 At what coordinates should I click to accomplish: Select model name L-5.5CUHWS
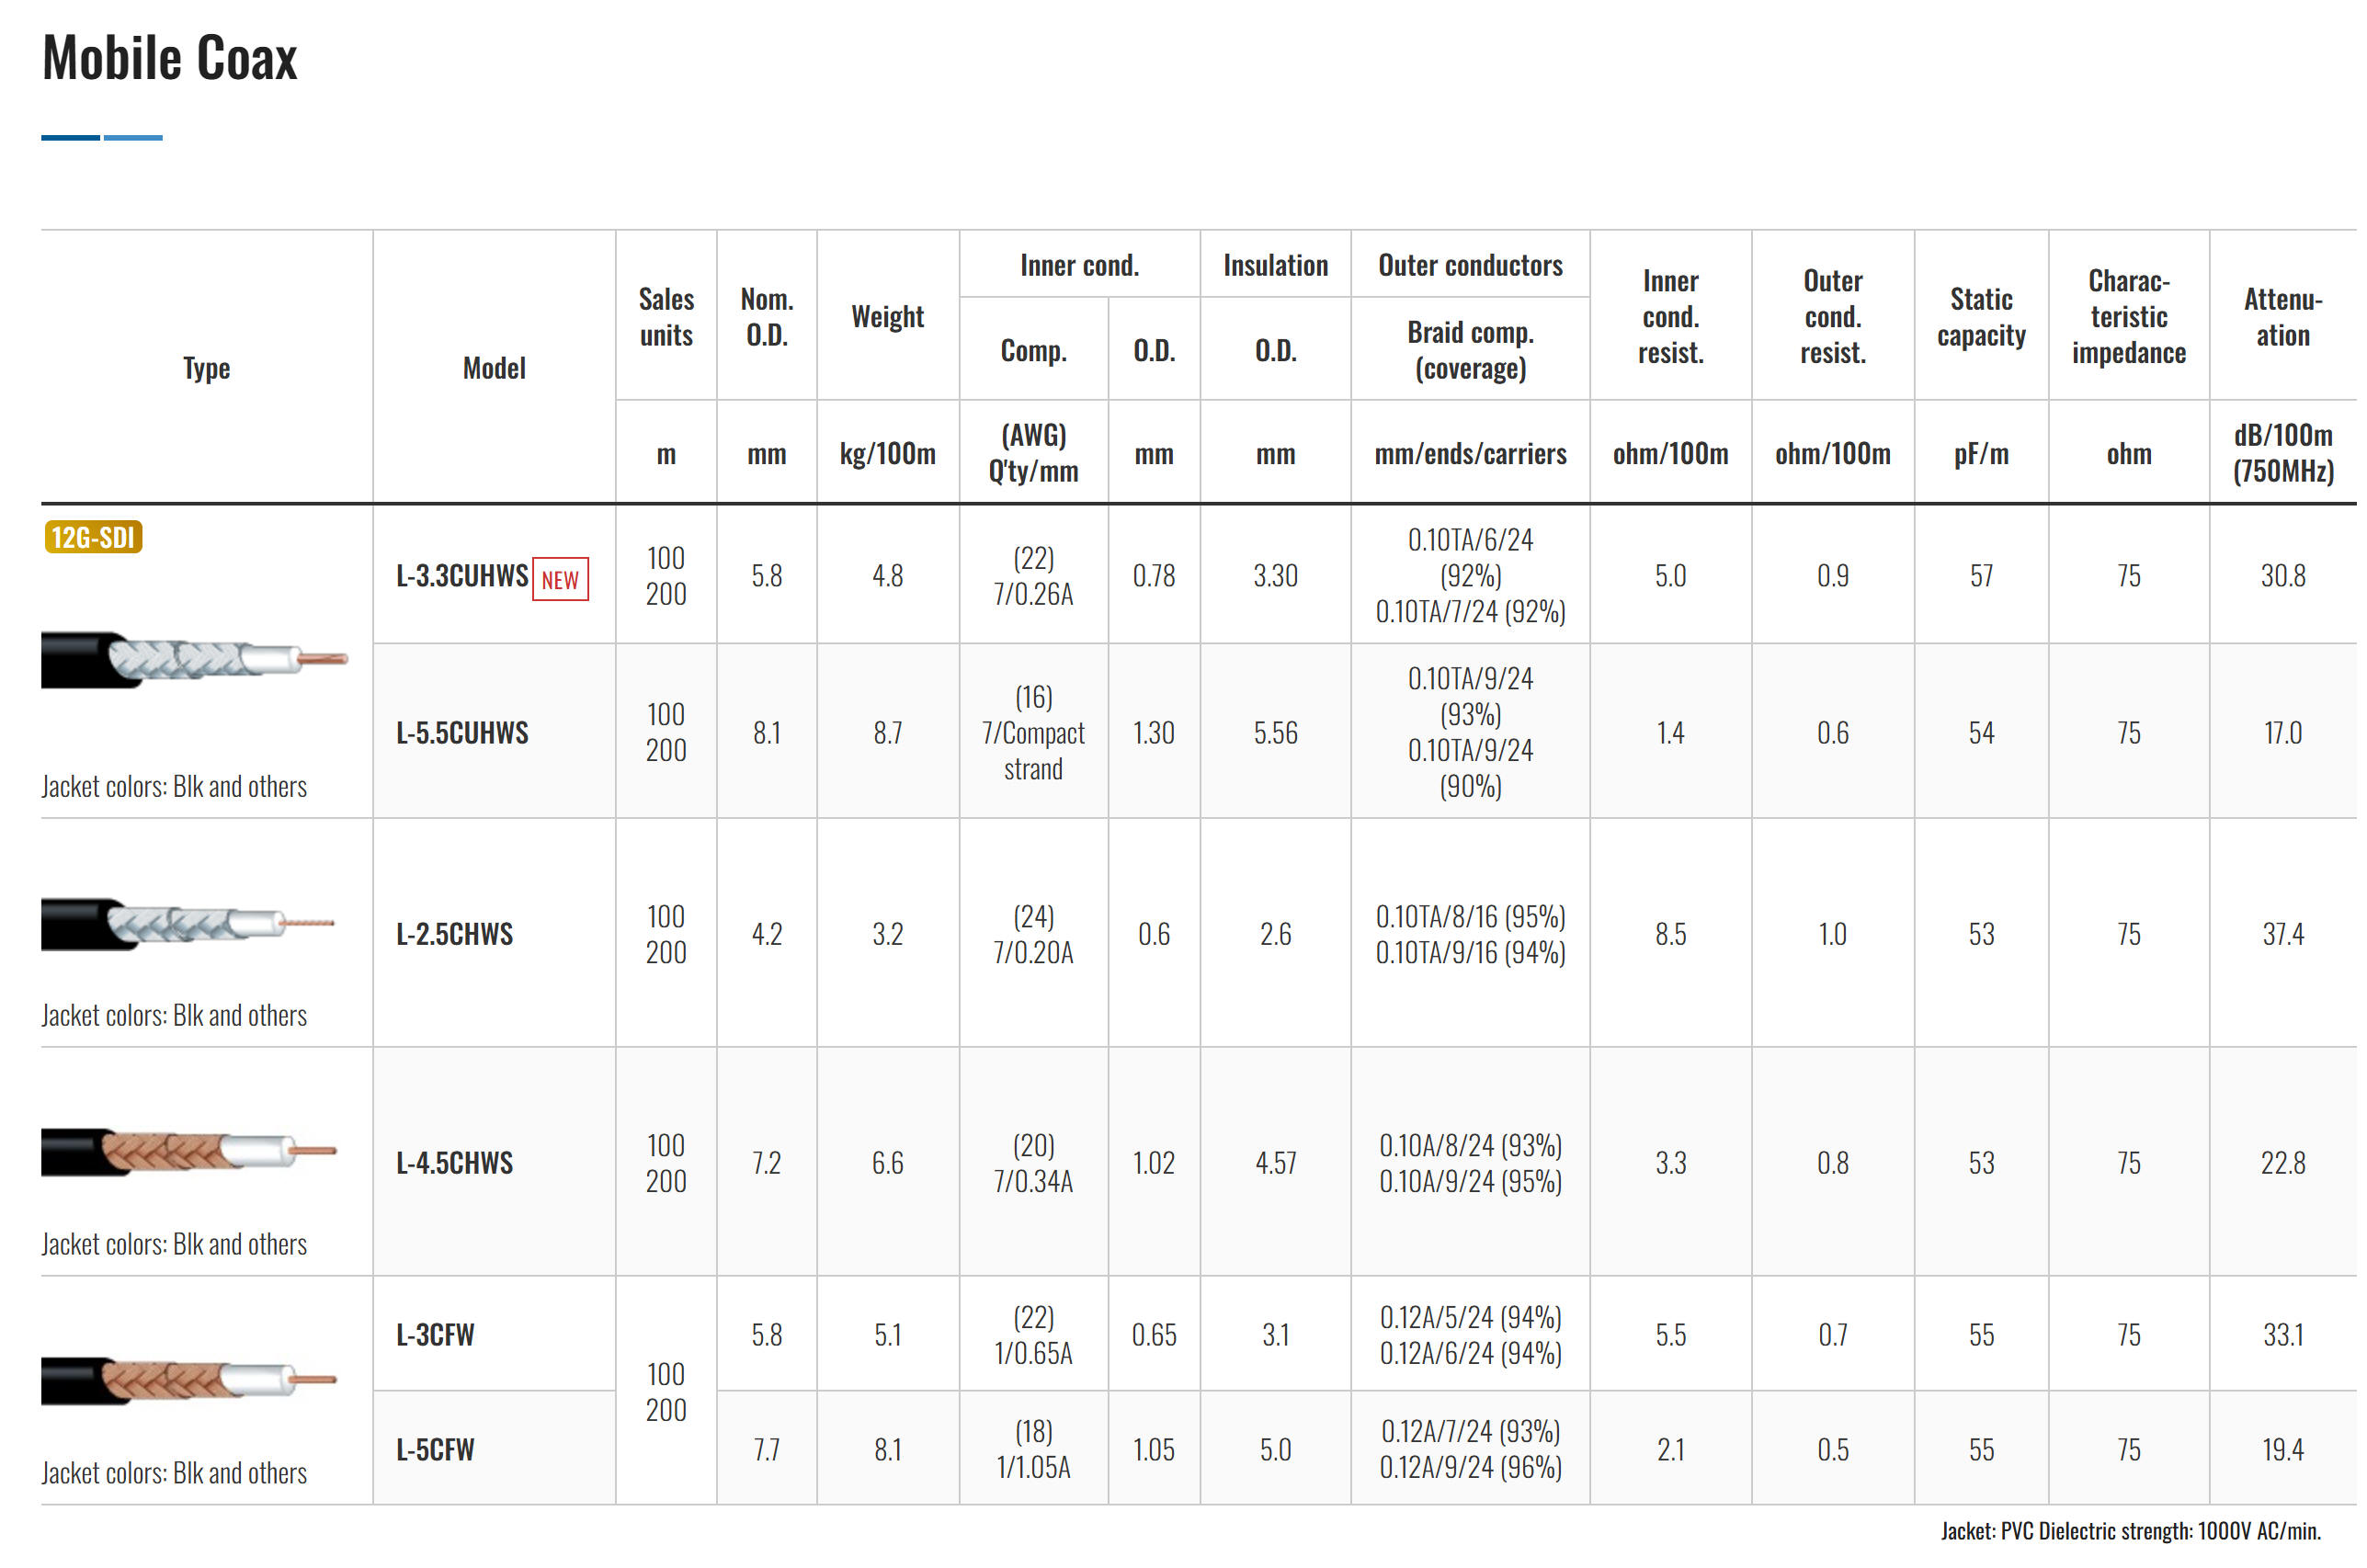(x=461, y=733)
